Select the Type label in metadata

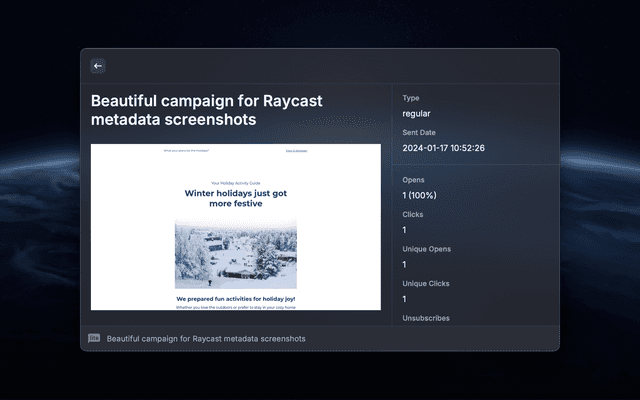click(411, 98)
